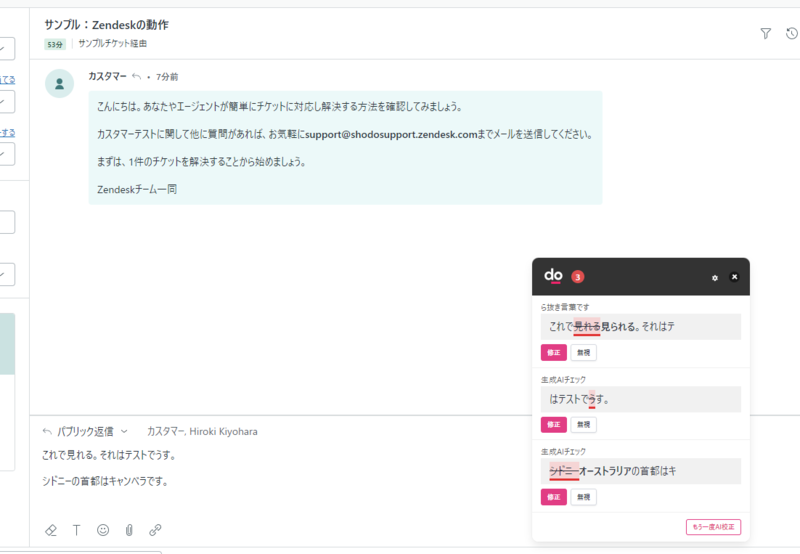Open the ticket events history icon

[x=792, y=34]
